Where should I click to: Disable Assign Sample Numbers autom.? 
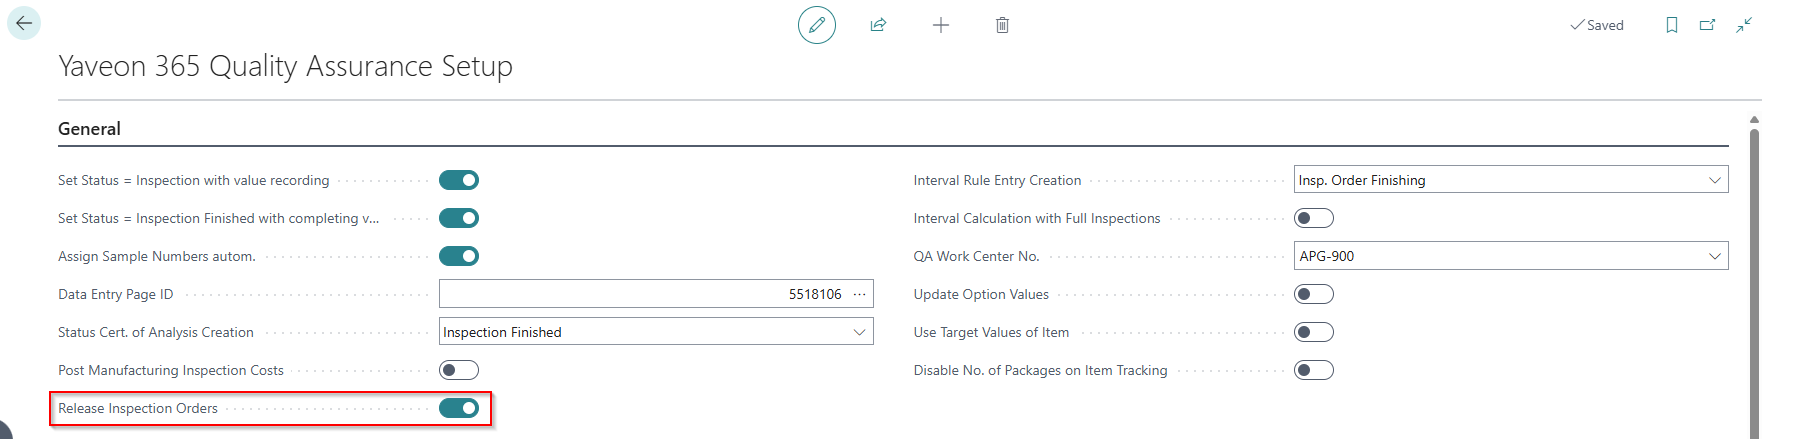tap(459, 256)
